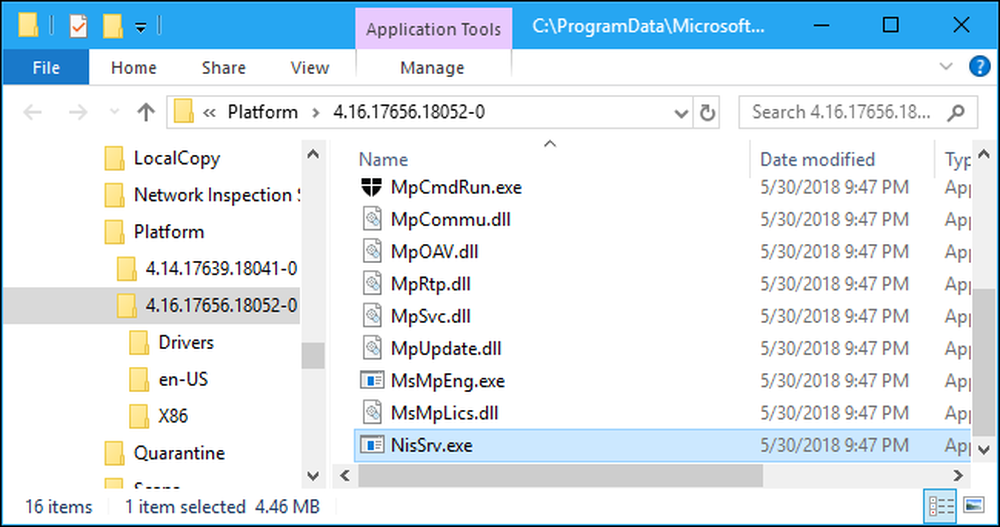Screen dimensions: 1000x527
Task: Click the navigation pane scroll up arrow
Action: (x=313, y=154)
